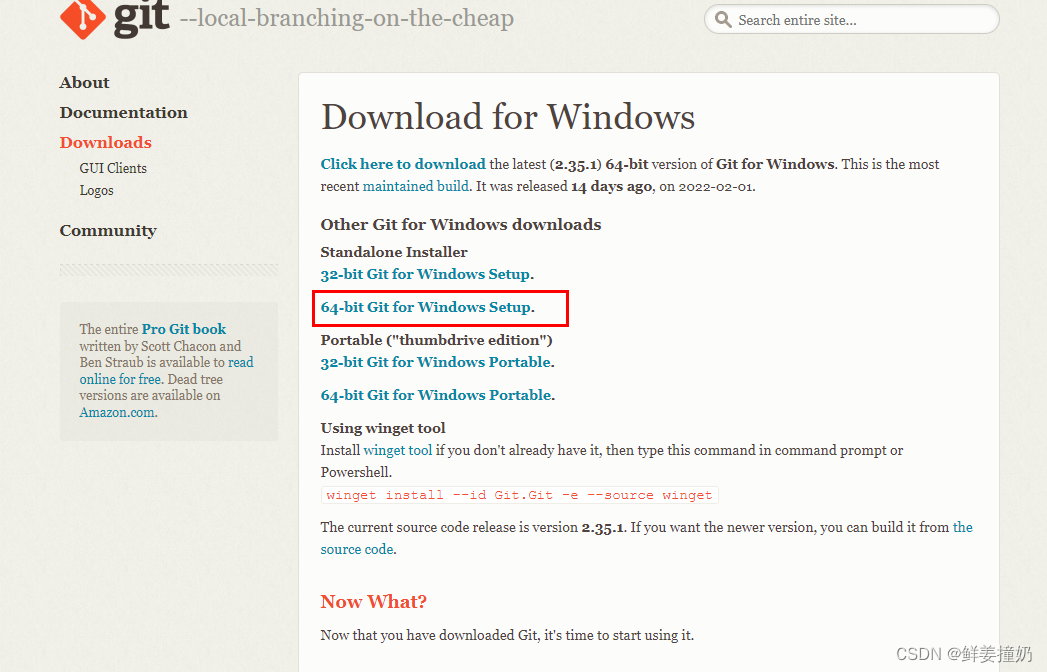Click 'Other Git for Windows downloads' heading
Image resolution: width=1047 pixels, height=672 pixels.
click(461, 224)
